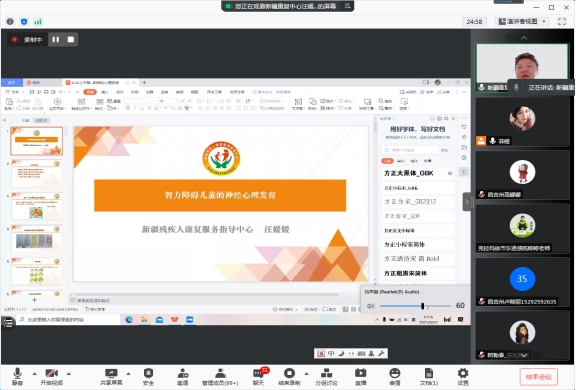Viewport: 576px width, 390px height.
Task: Expand the audio options arrow beside mute
Action: [35, 373]
